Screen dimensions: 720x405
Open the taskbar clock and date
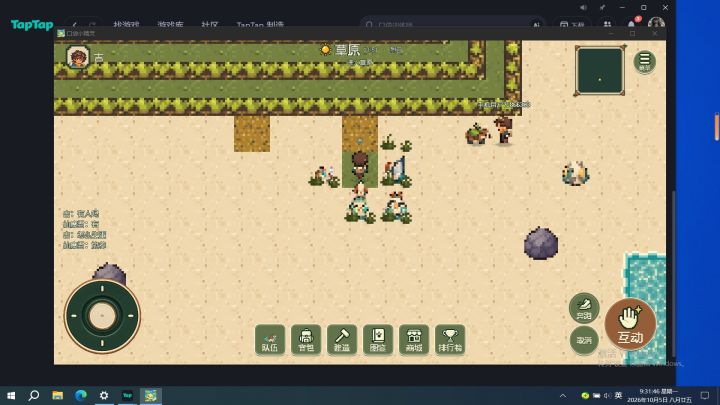point(659,395)
